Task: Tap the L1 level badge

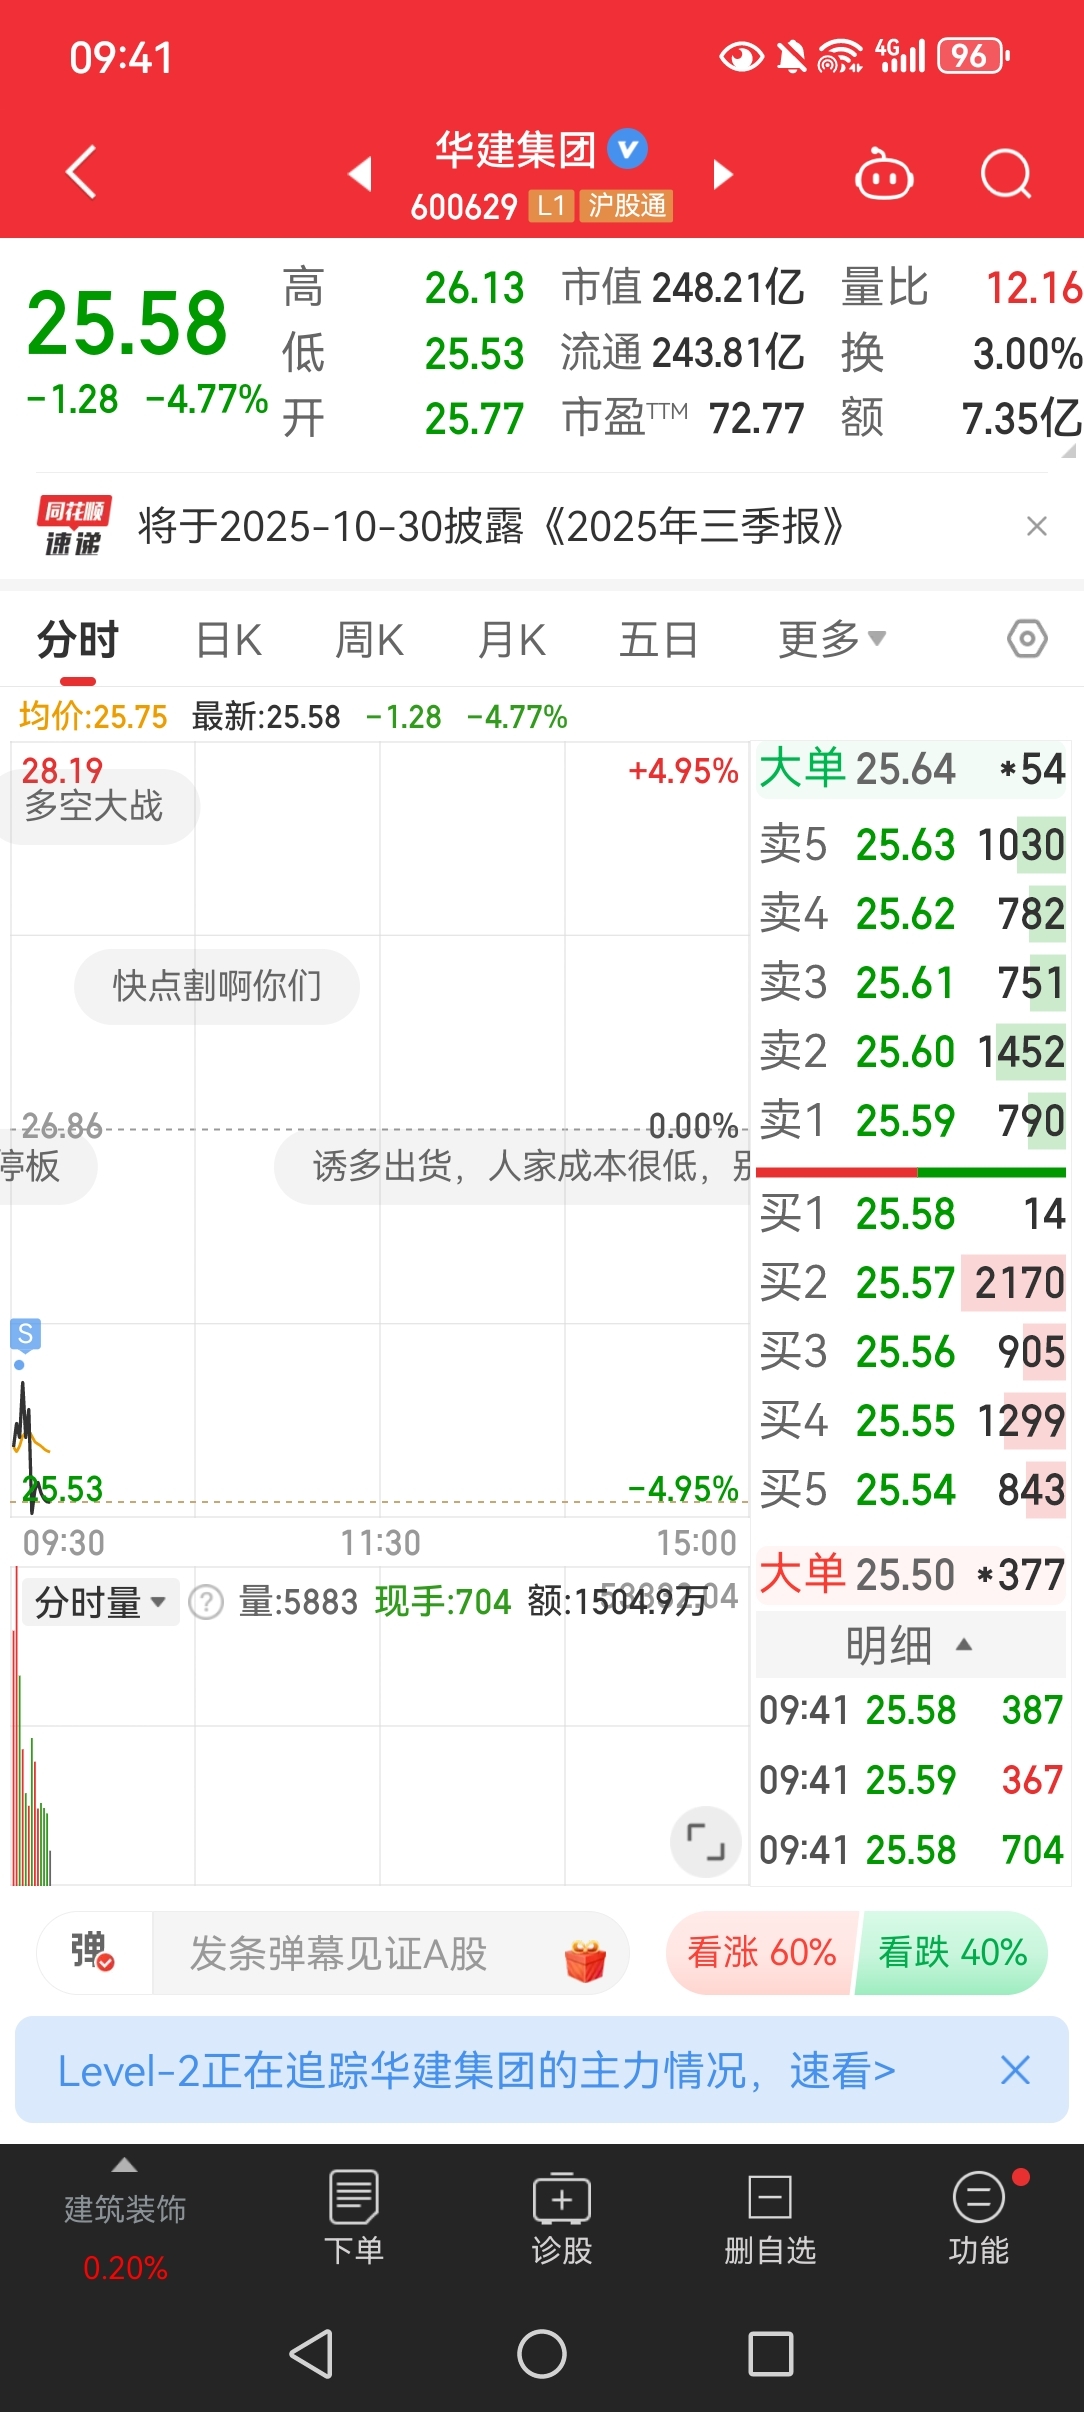Action: pyautogui.click(x=551, y=206)
